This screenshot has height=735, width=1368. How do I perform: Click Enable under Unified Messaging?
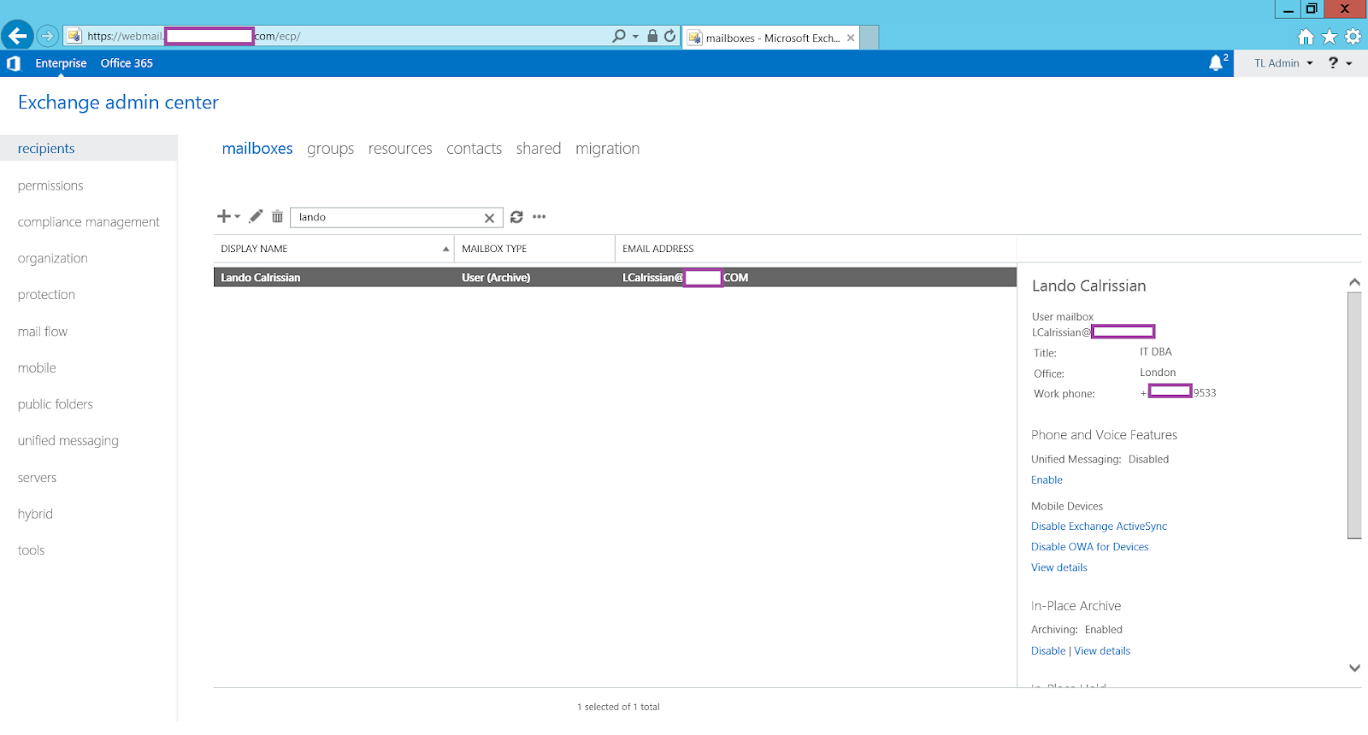(1046, 480)
